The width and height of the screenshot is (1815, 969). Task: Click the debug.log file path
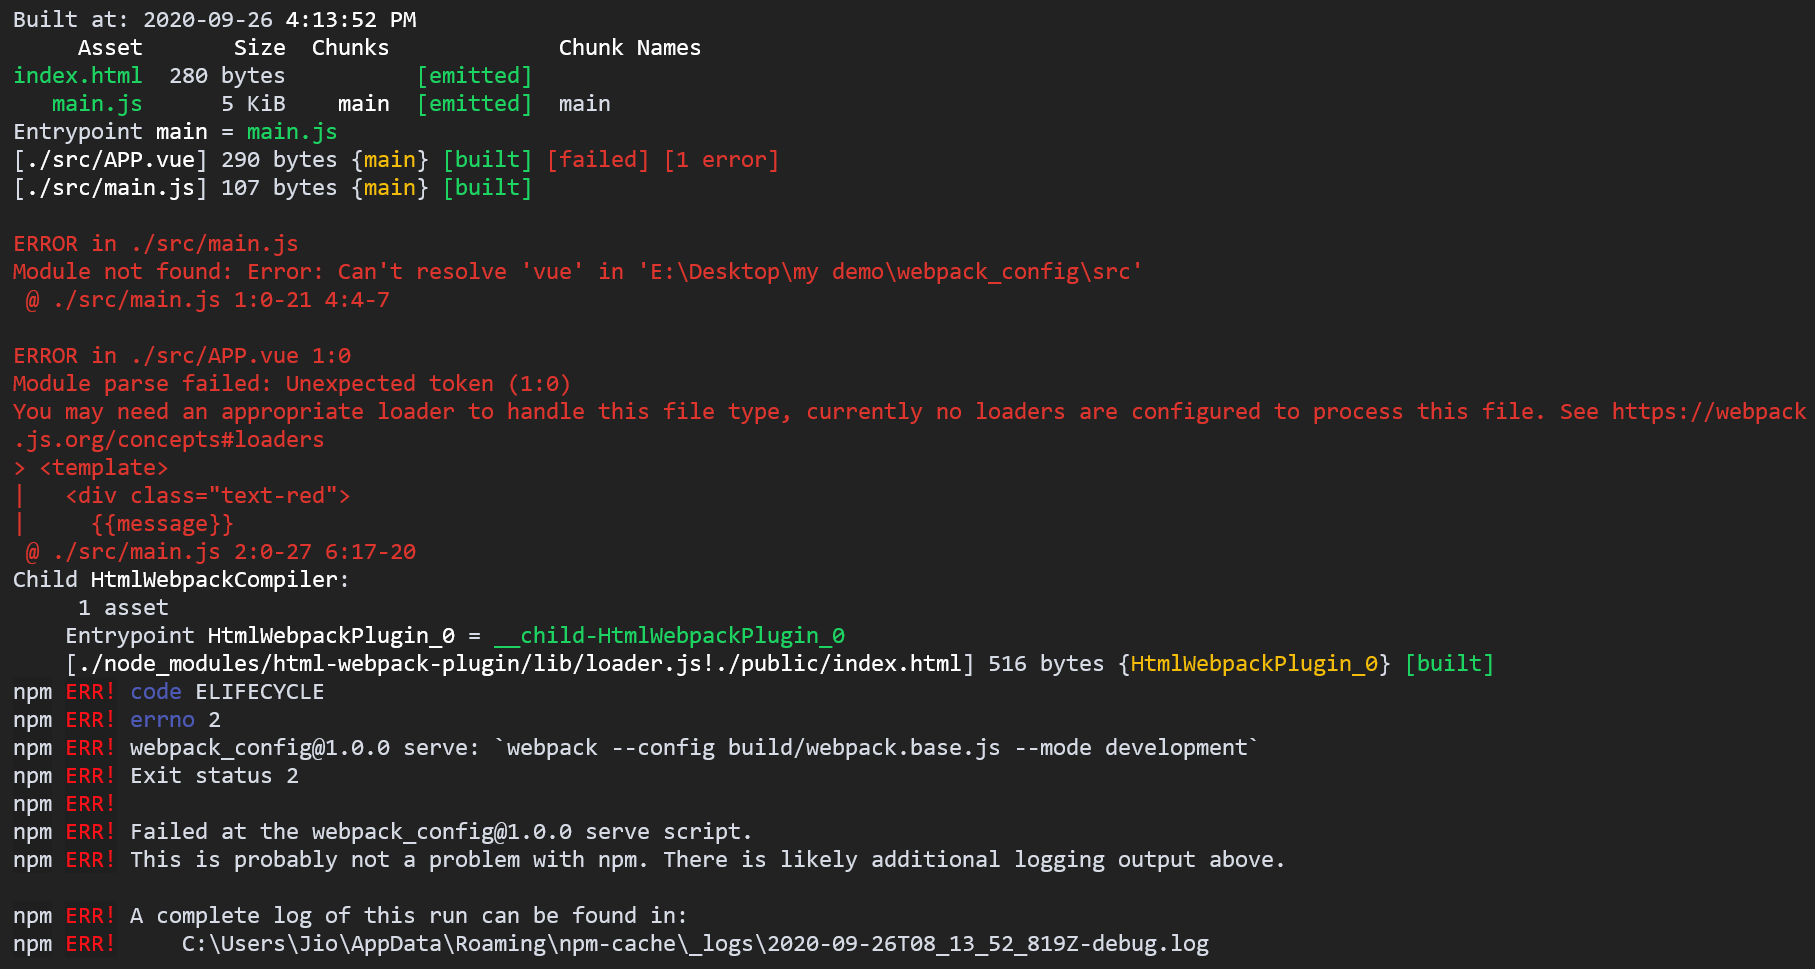(696, 944)
